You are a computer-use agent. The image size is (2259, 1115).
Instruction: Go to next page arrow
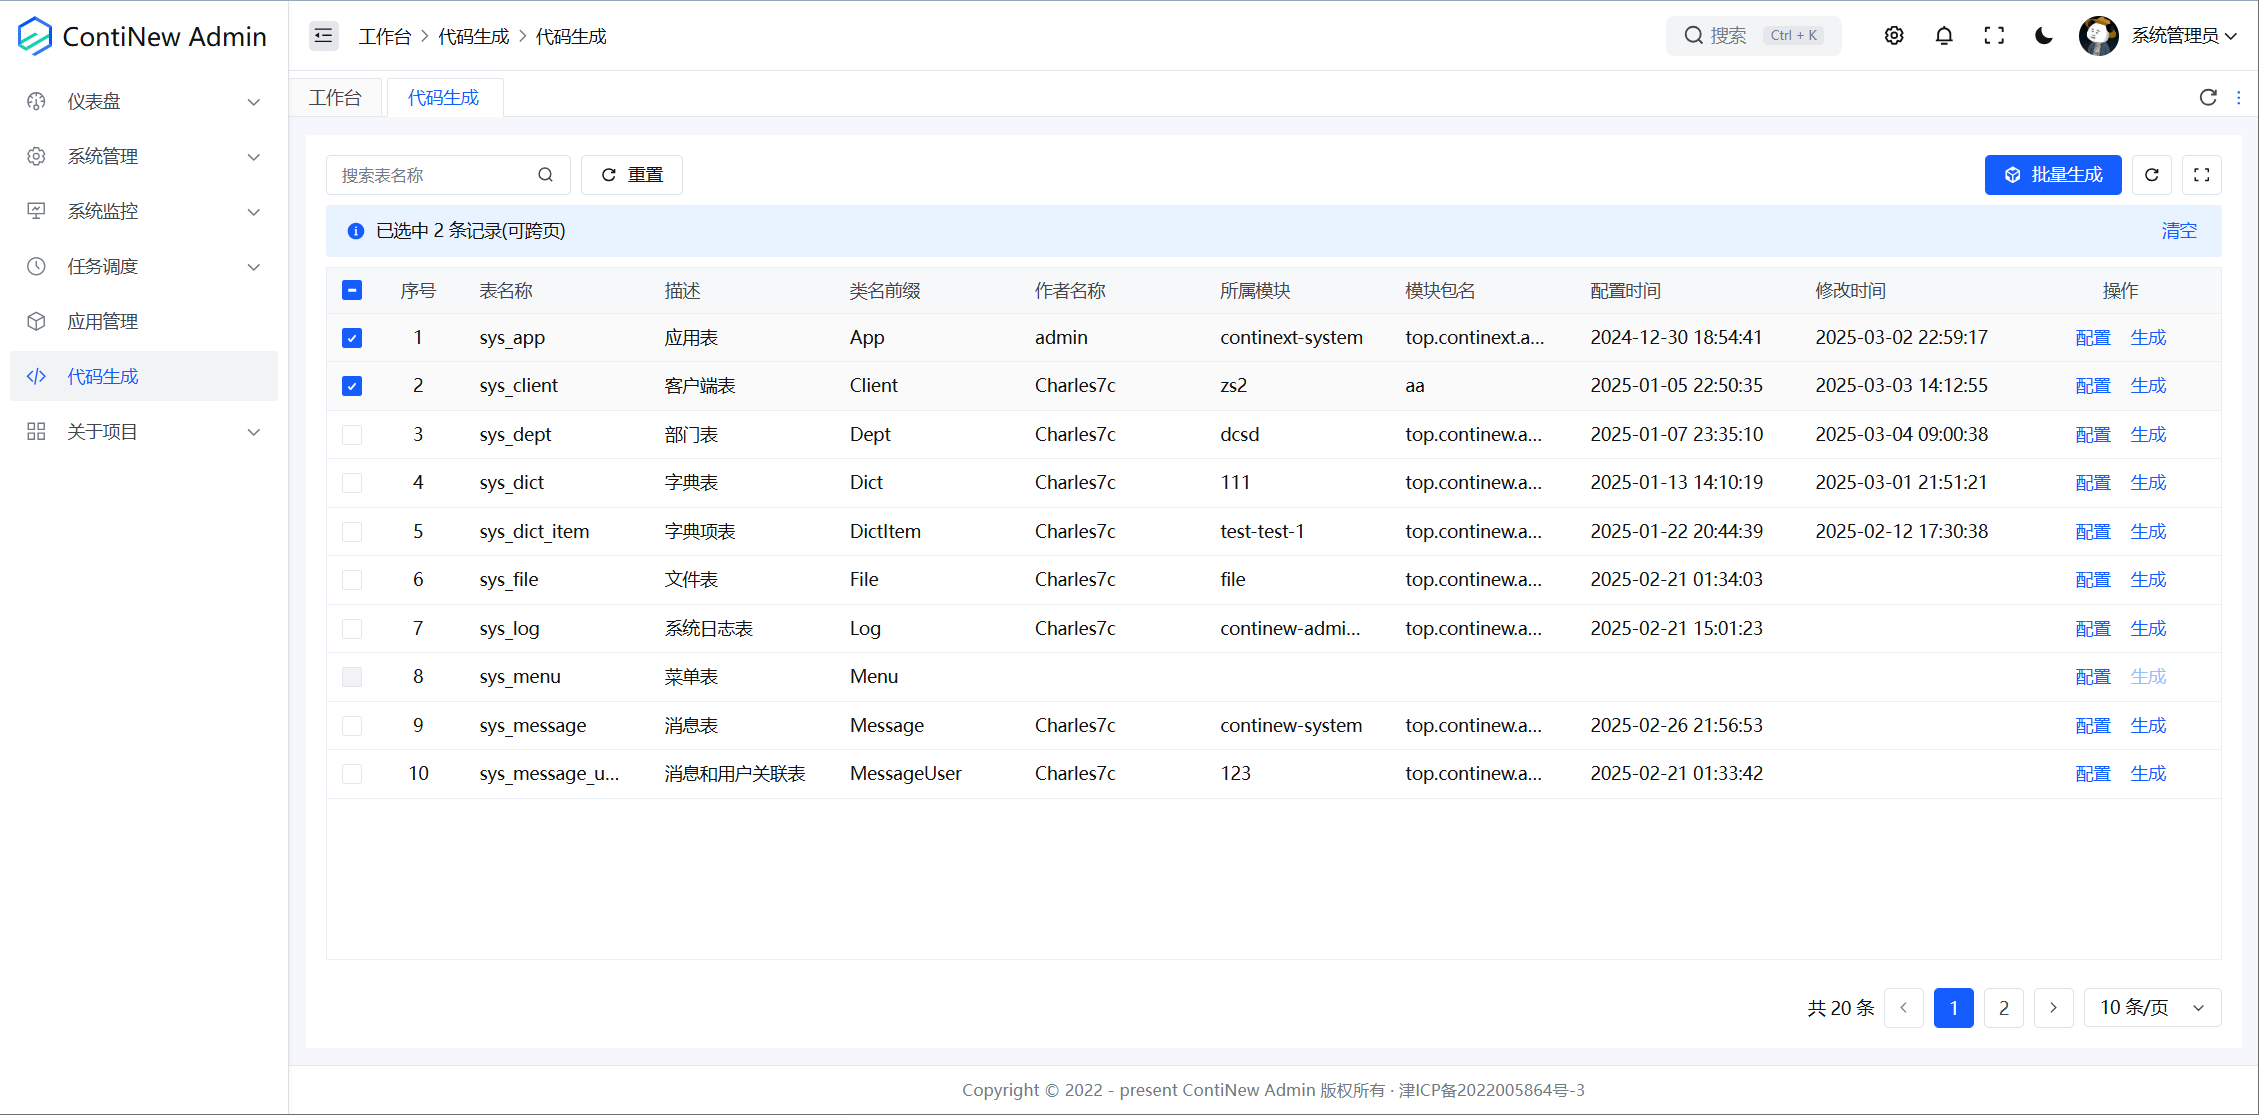2054,1008
